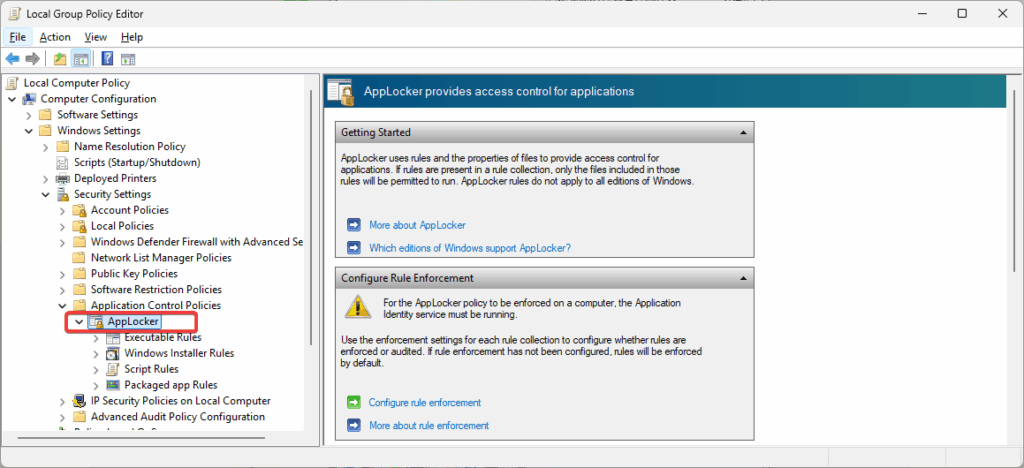Click the Security Settings shield icon
Screen dimensions: 1024x468
click(x=63, y=194)
